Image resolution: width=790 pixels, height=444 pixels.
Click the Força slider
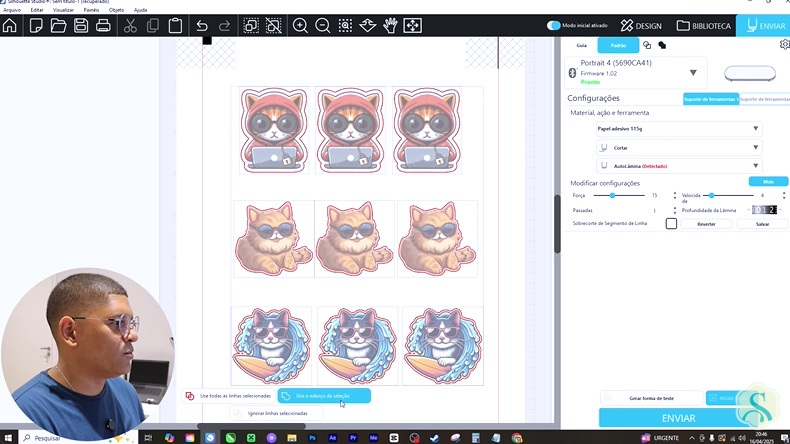click(x=619, y=195)
